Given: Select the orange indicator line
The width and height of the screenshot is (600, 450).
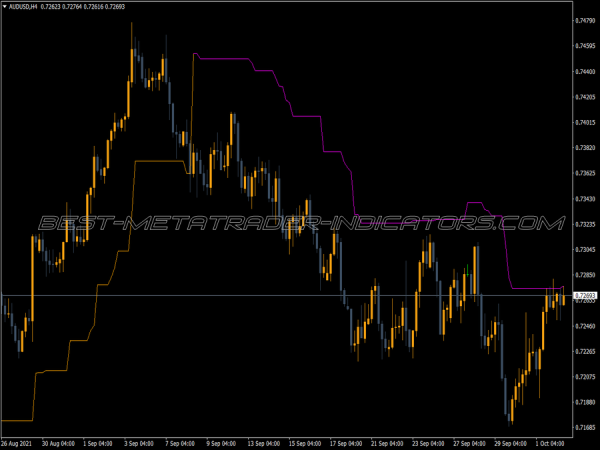Looking at the screenshot, I should 160,160.
